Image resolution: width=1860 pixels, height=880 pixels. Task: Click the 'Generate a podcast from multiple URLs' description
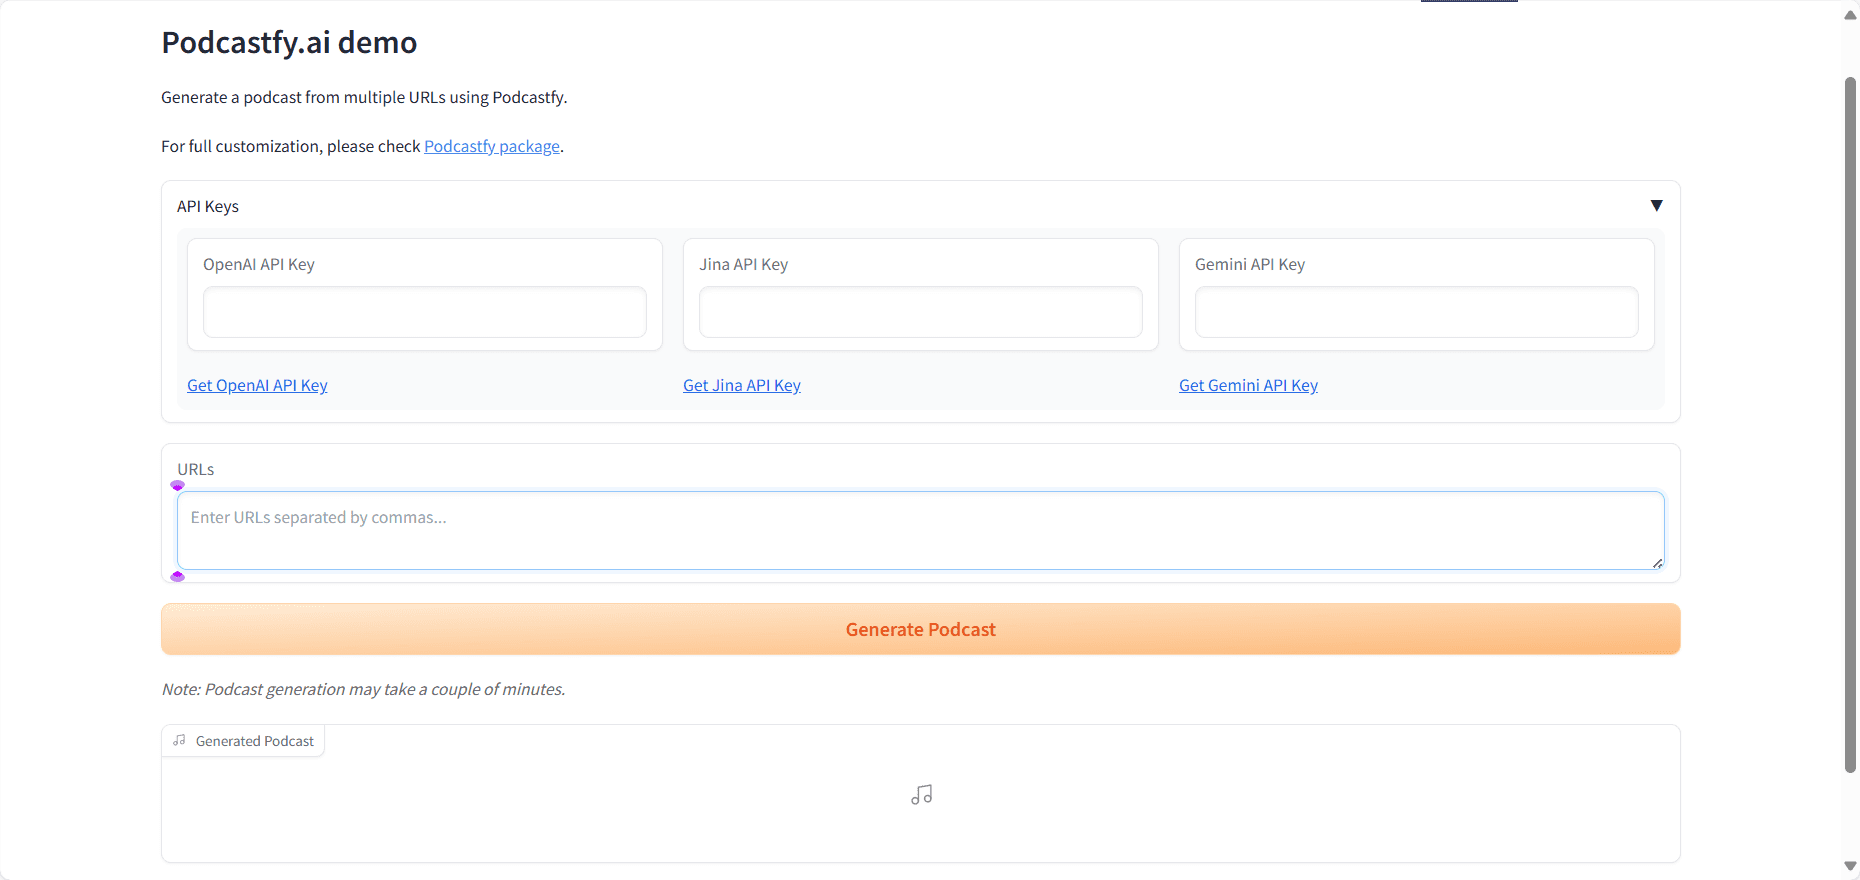click(364, 97)
